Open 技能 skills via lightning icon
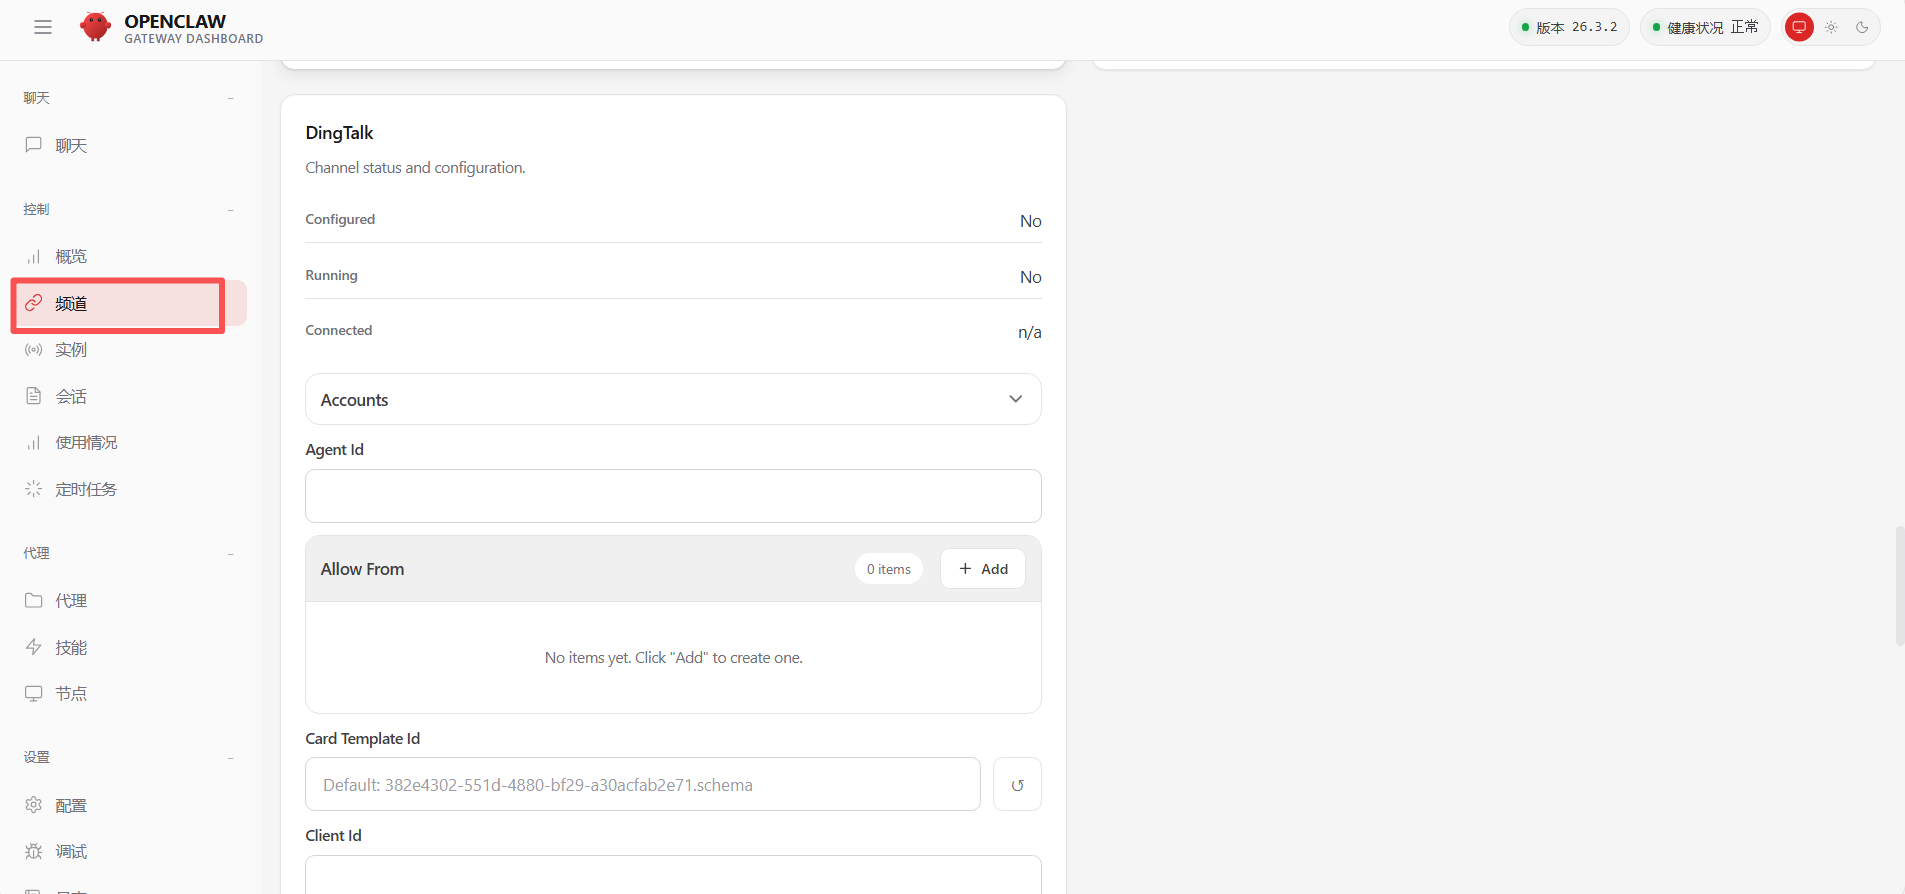Screen dimensions: 1905x894 tap(34, 647)
